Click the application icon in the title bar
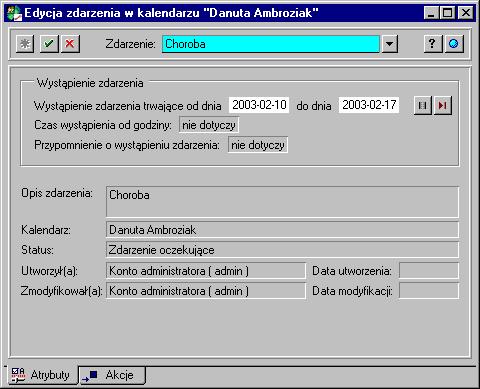The image size is (480, 389). point(14,13)
